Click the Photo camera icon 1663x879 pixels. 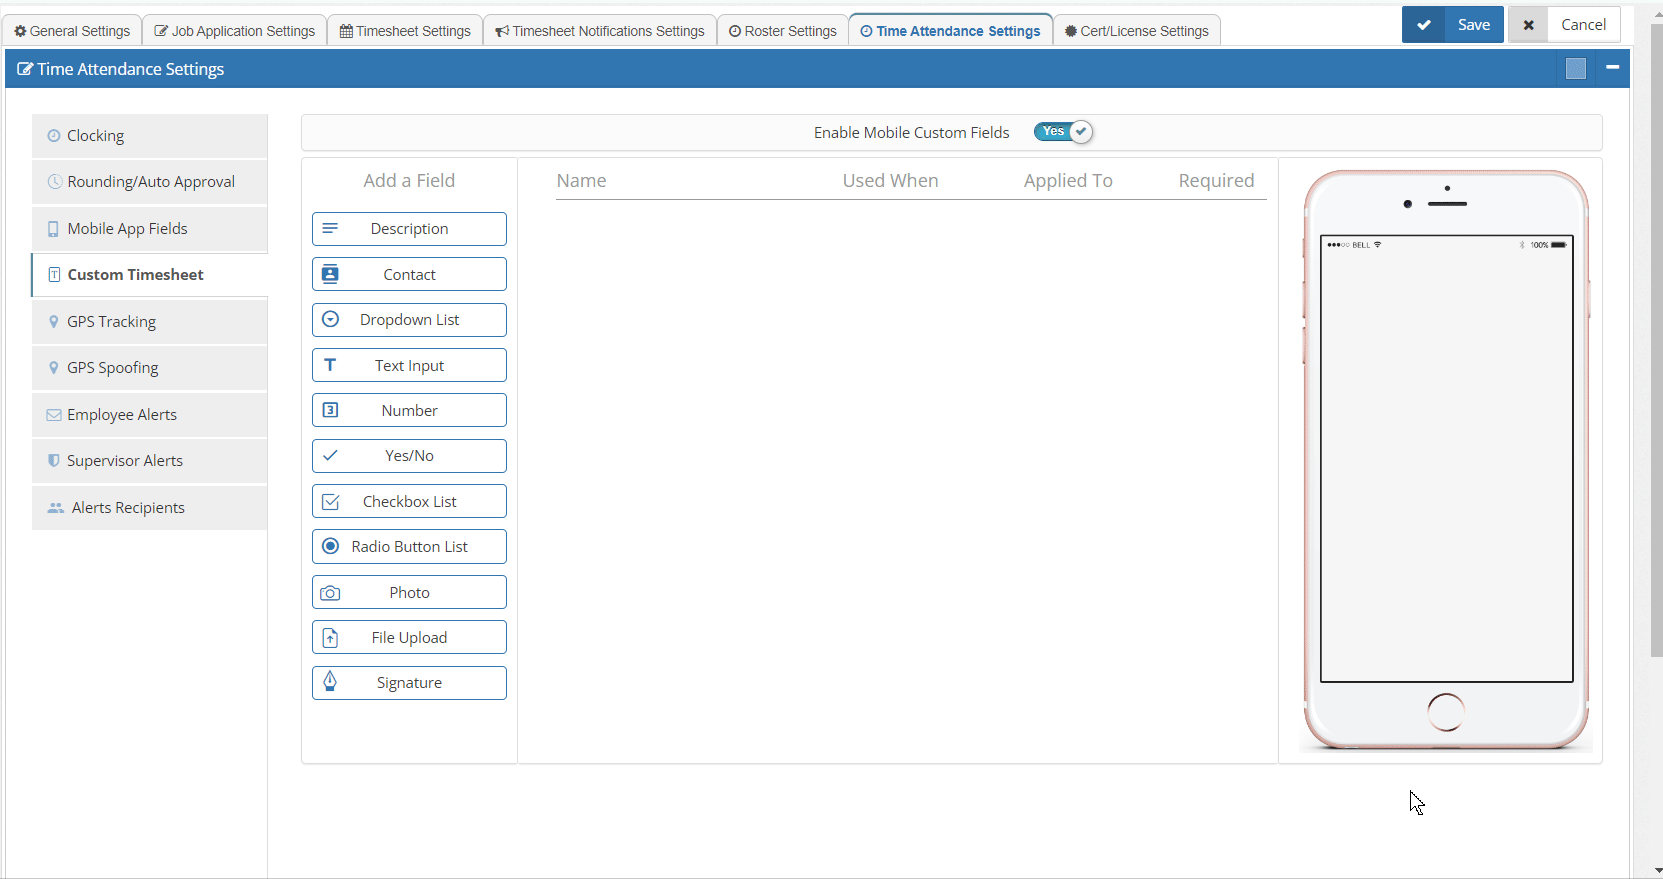[330, 593]
